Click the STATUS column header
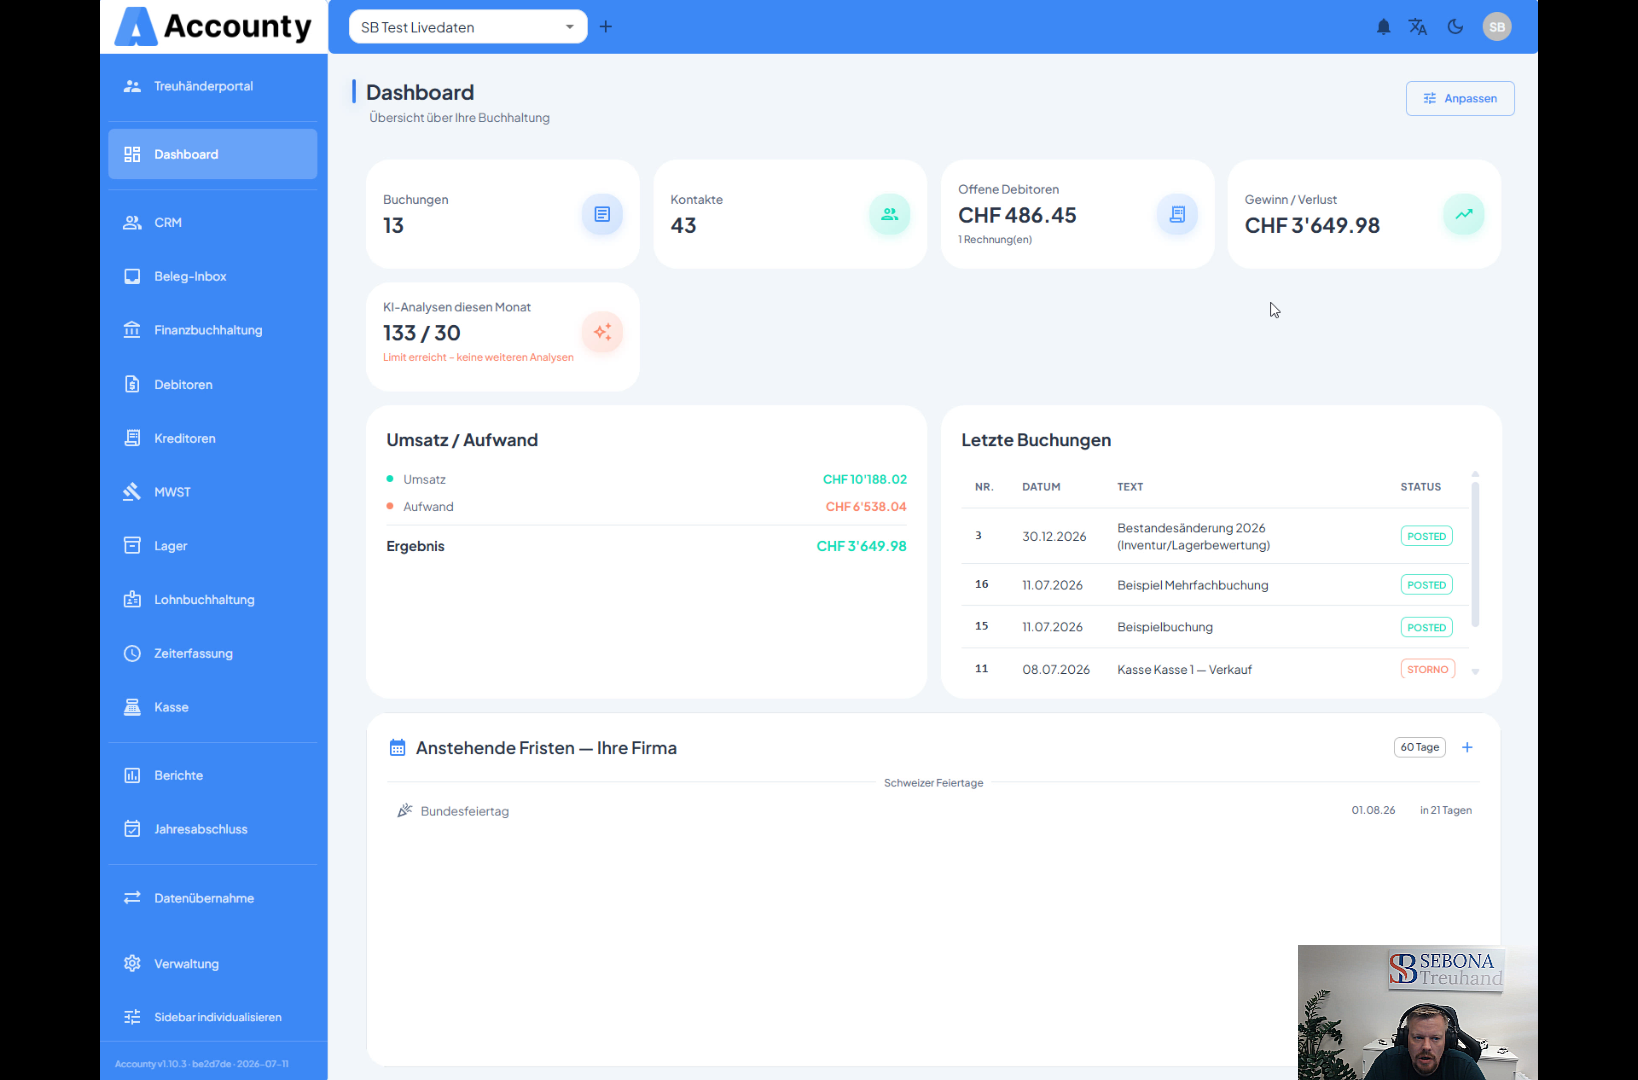The height and width of the screenshot is (1080, 1638). (1420, 487)
